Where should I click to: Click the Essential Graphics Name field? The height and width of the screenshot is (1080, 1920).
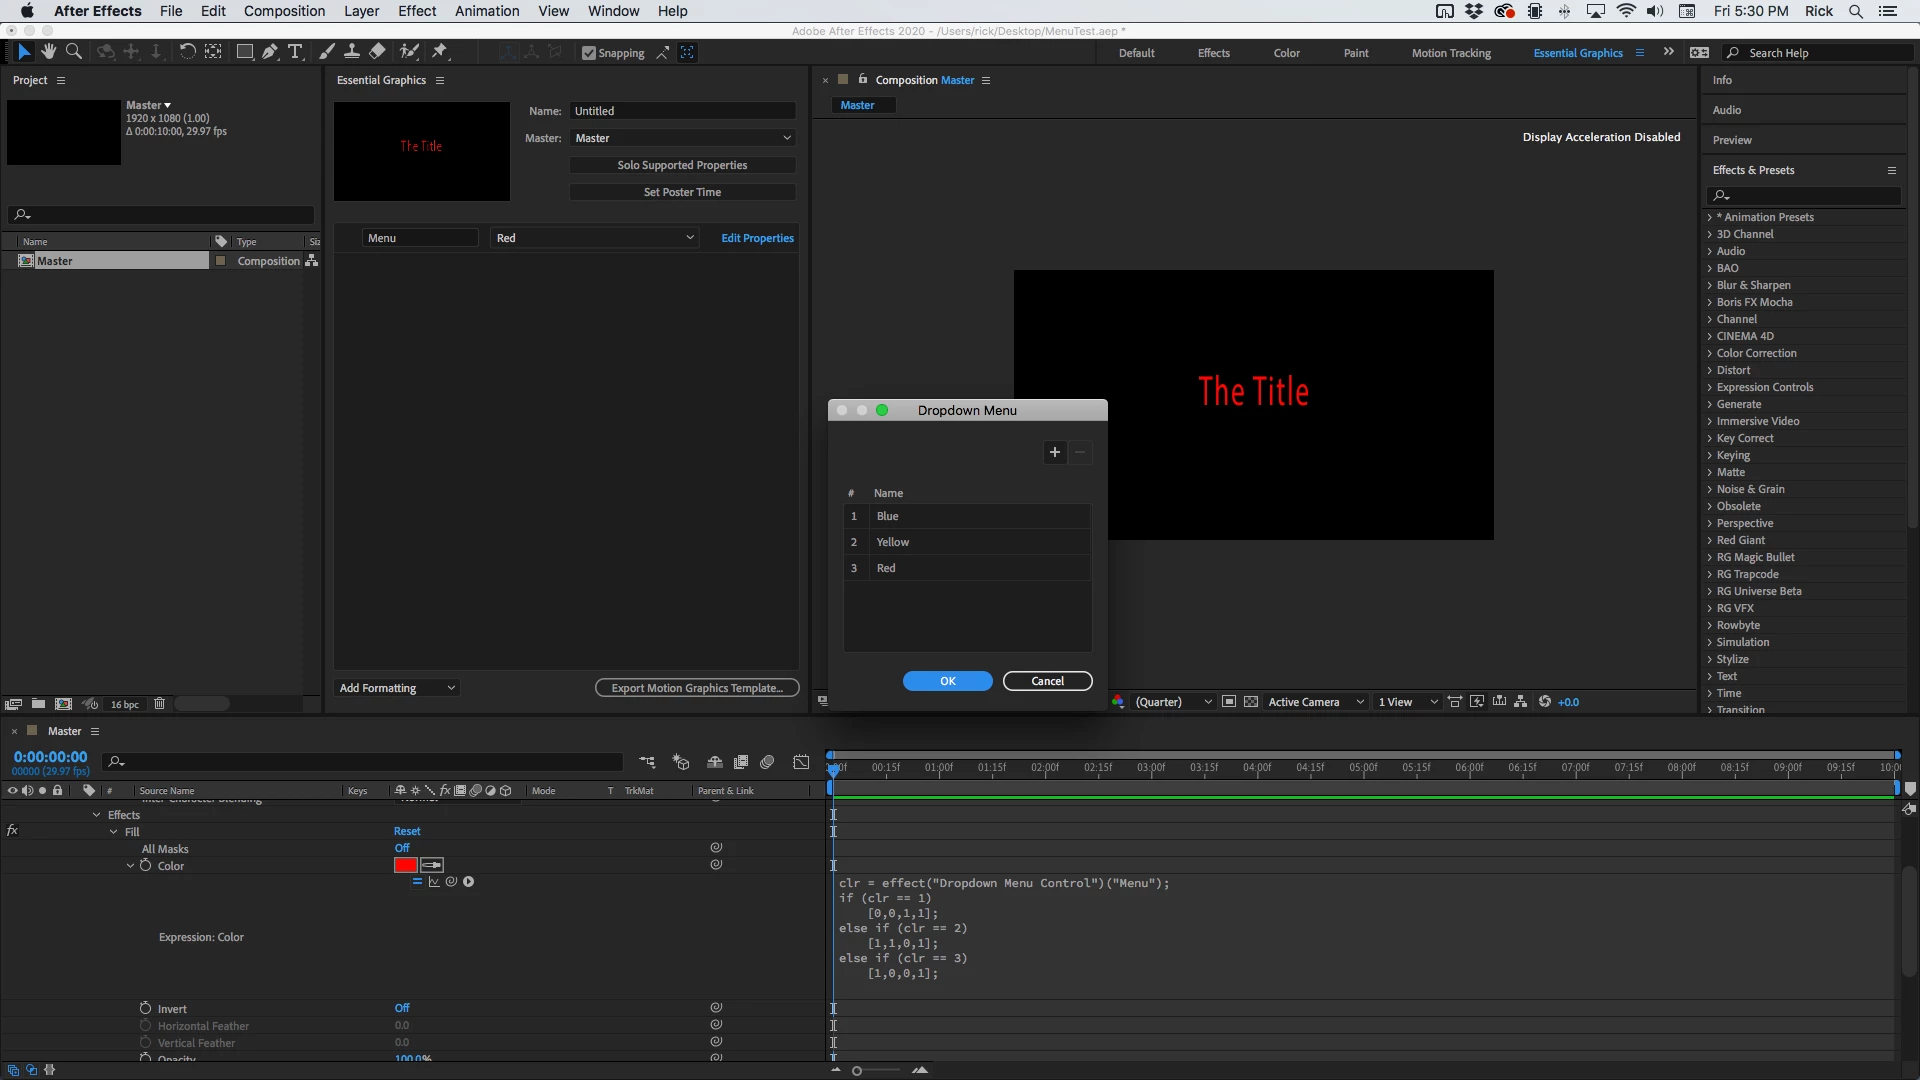[x=683, y=111]
